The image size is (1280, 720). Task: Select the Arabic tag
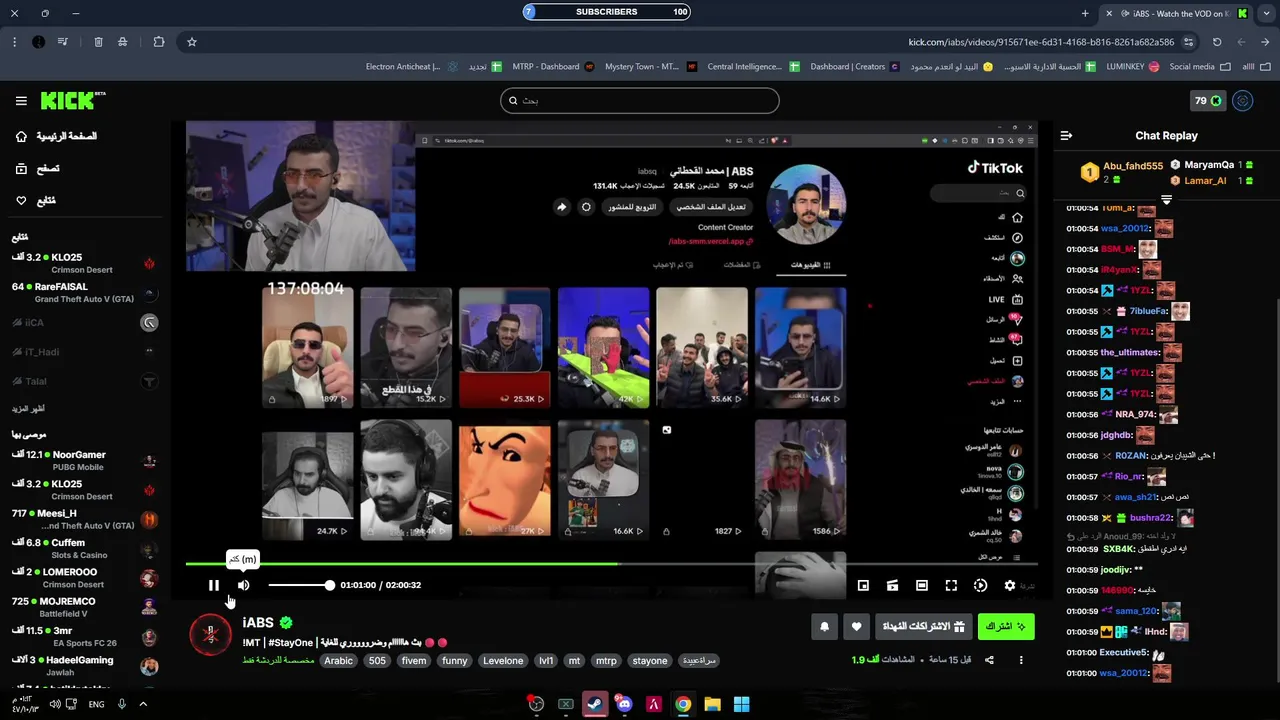pyautogui.click(x=338, y=661)
